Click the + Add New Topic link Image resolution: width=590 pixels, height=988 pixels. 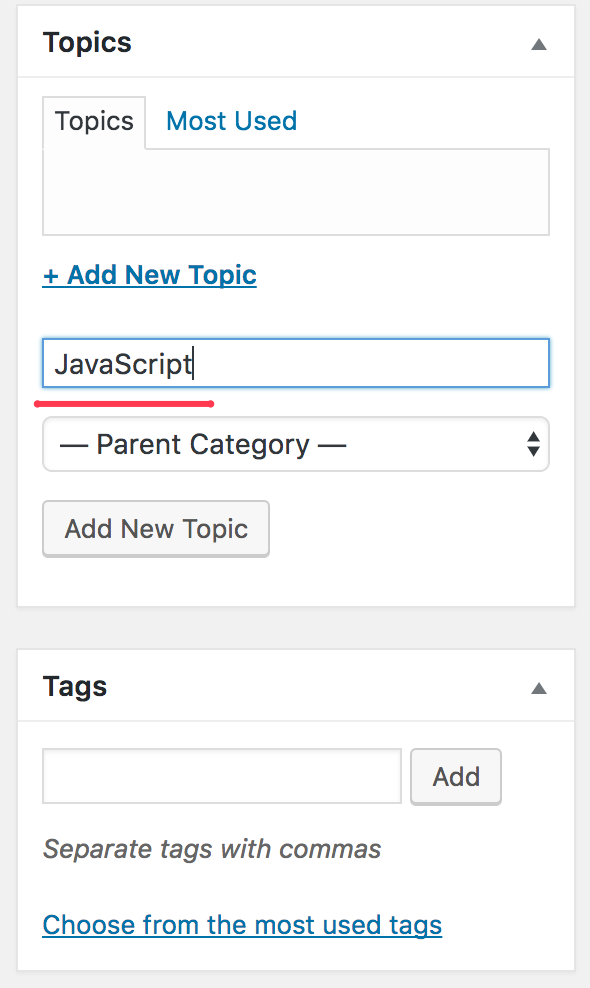point(149,275)
